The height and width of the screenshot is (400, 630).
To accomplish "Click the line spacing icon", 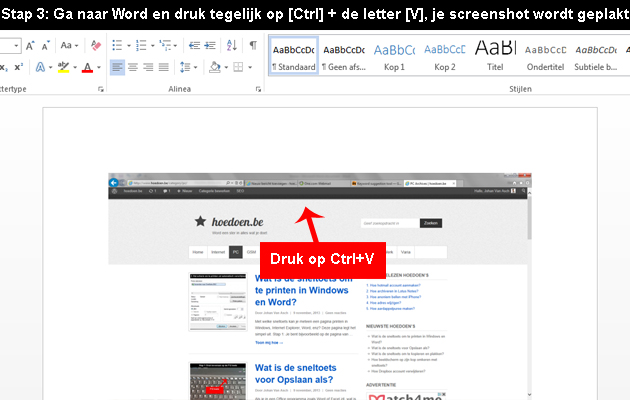I will 185,67.
